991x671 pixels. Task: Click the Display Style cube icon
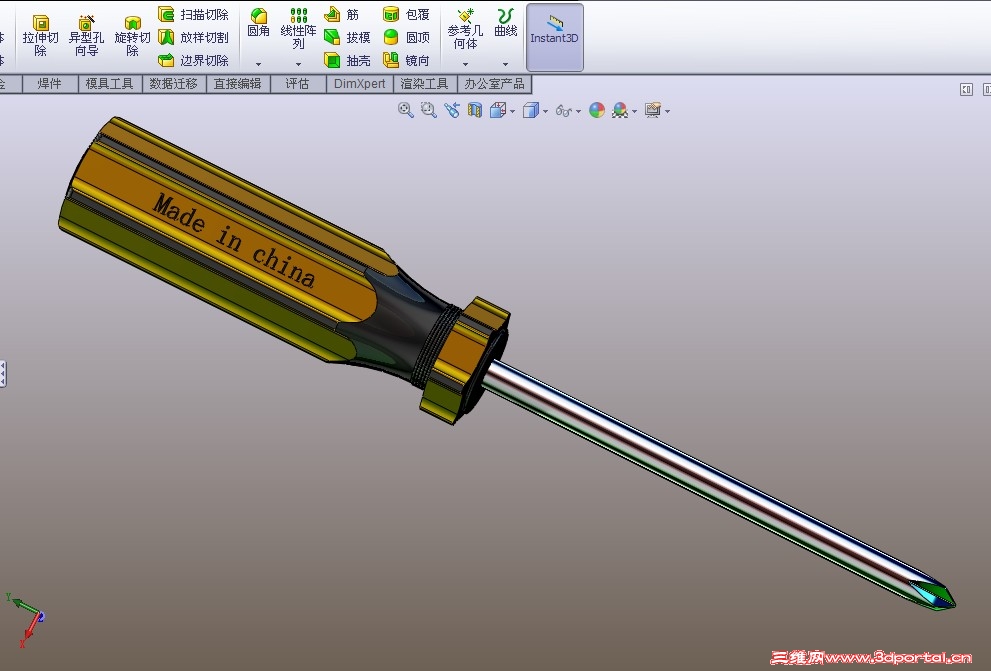(531, 111)
